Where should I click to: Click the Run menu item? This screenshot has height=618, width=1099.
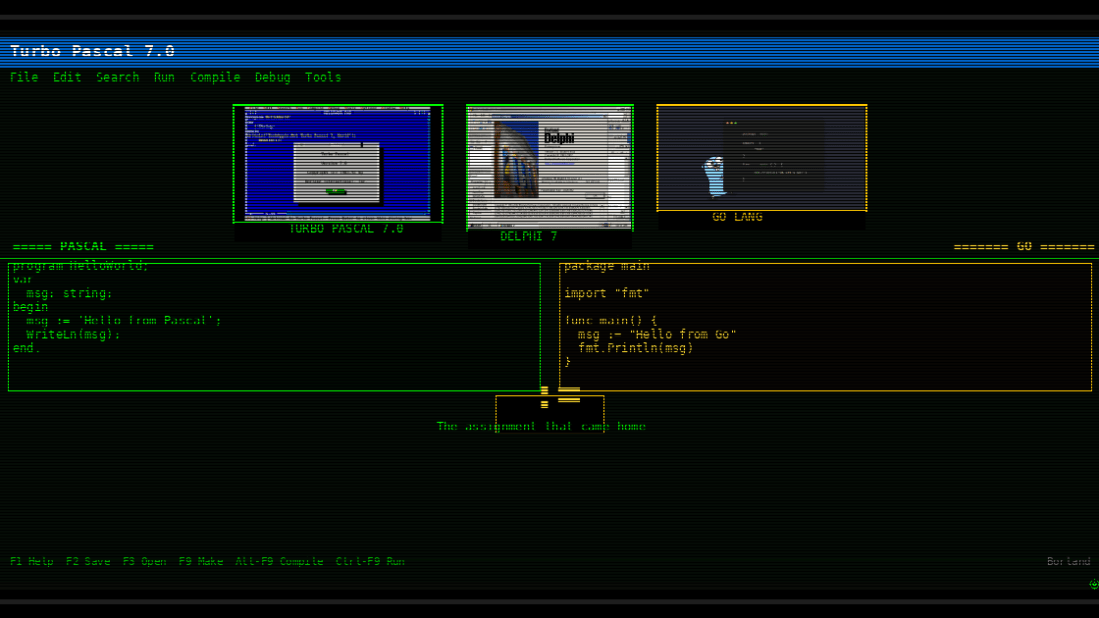[x=164, y=77]
